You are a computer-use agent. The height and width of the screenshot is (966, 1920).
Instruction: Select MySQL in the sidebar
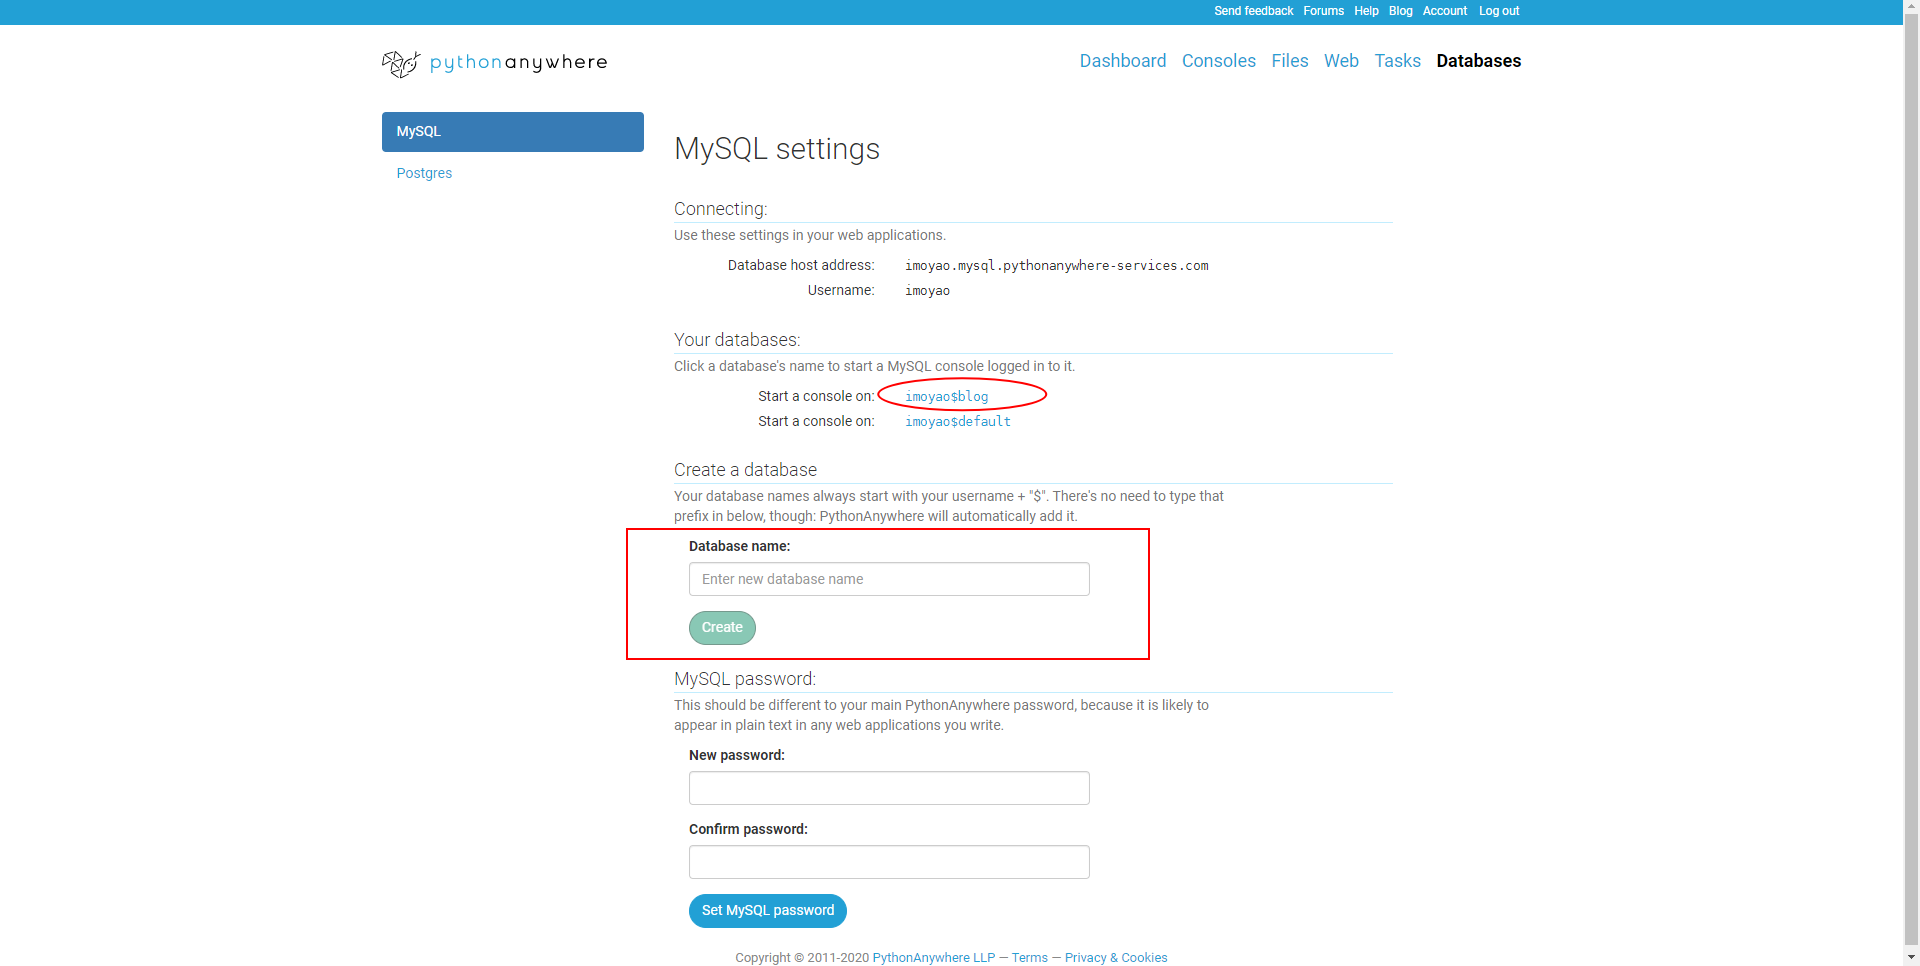(512, 132)
